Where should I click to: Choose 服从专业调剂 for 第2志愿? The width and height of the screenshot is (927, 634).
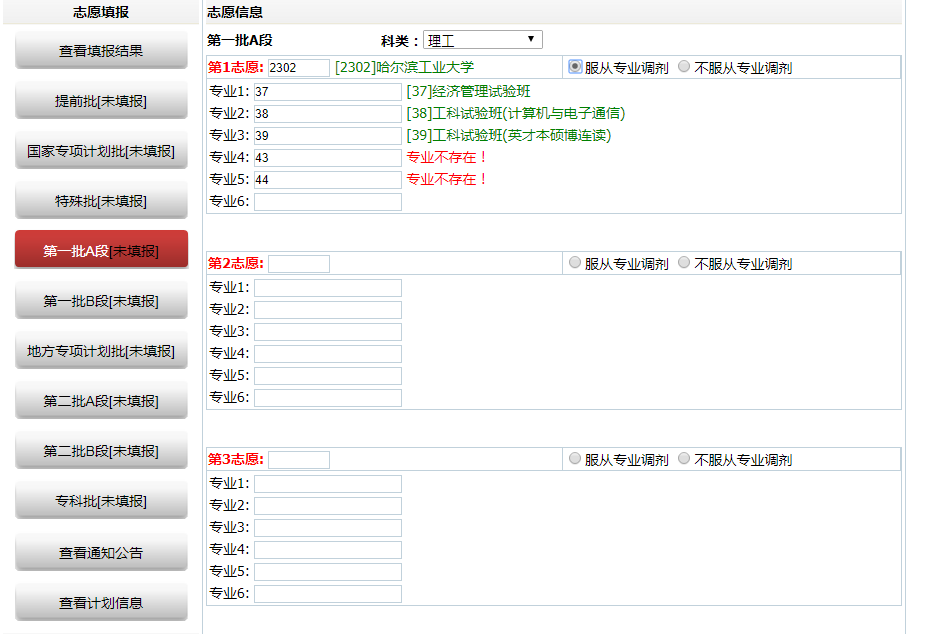point(575,263)
